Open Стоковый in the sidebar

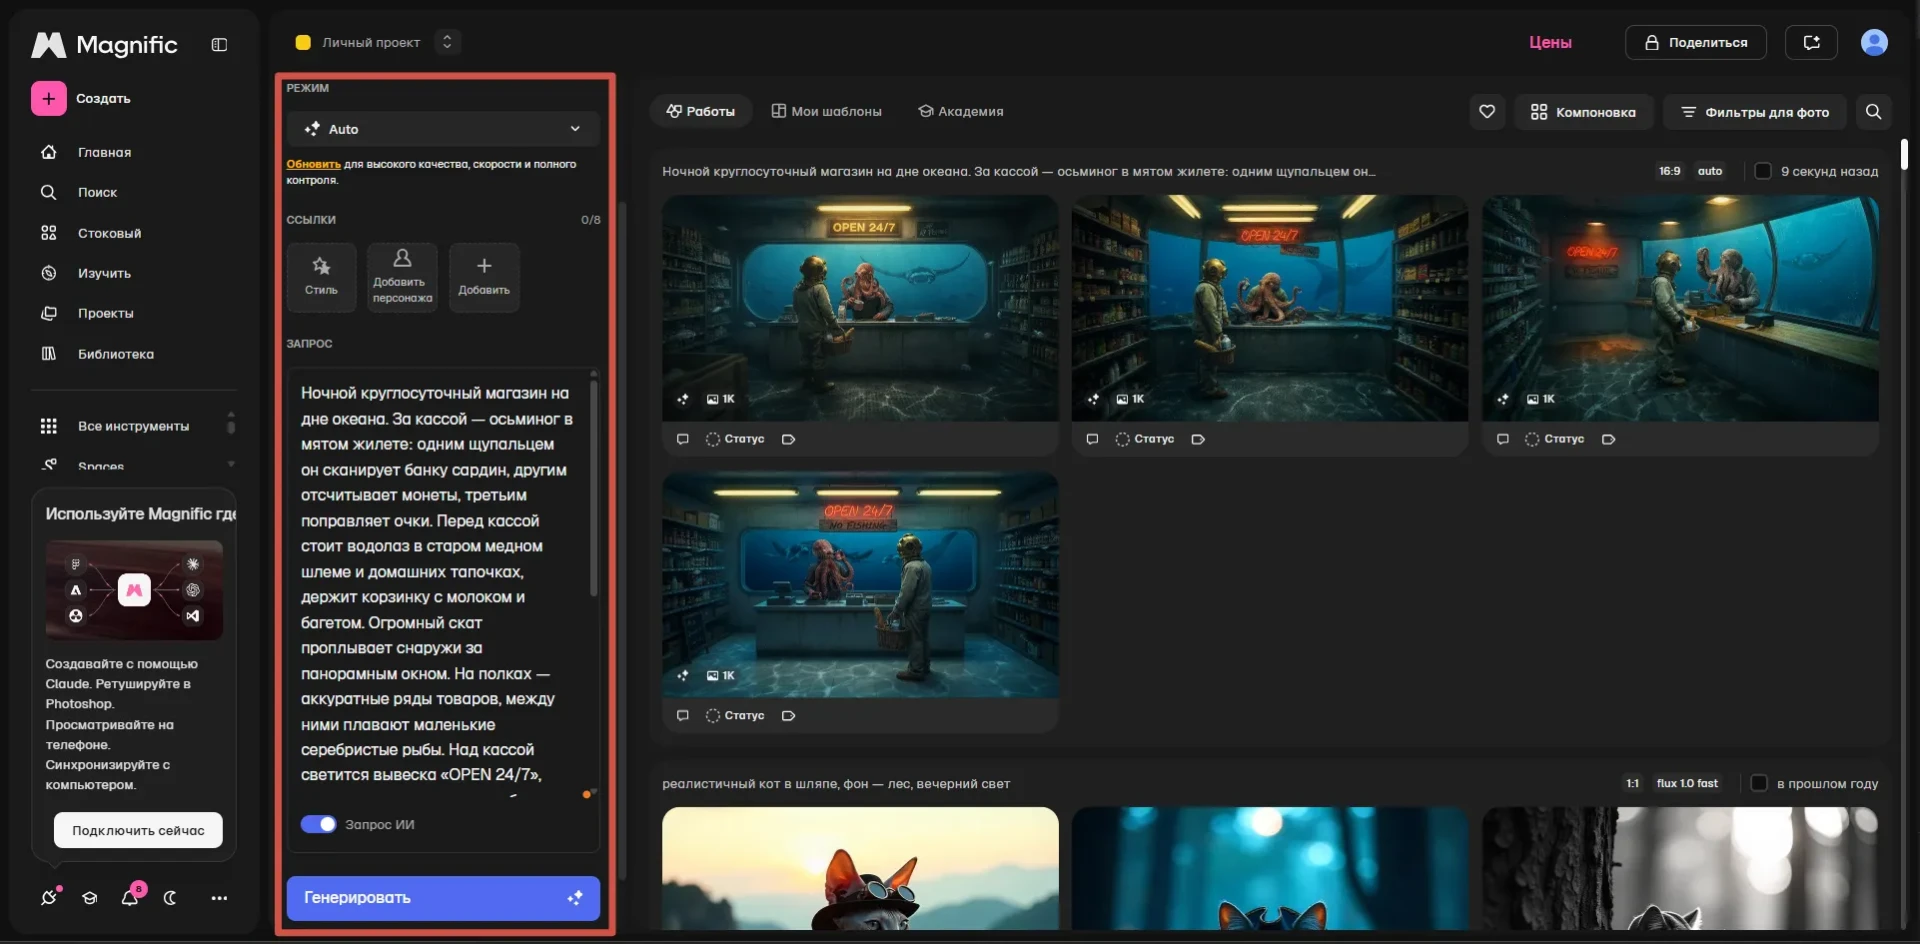[x=109, y=233]
